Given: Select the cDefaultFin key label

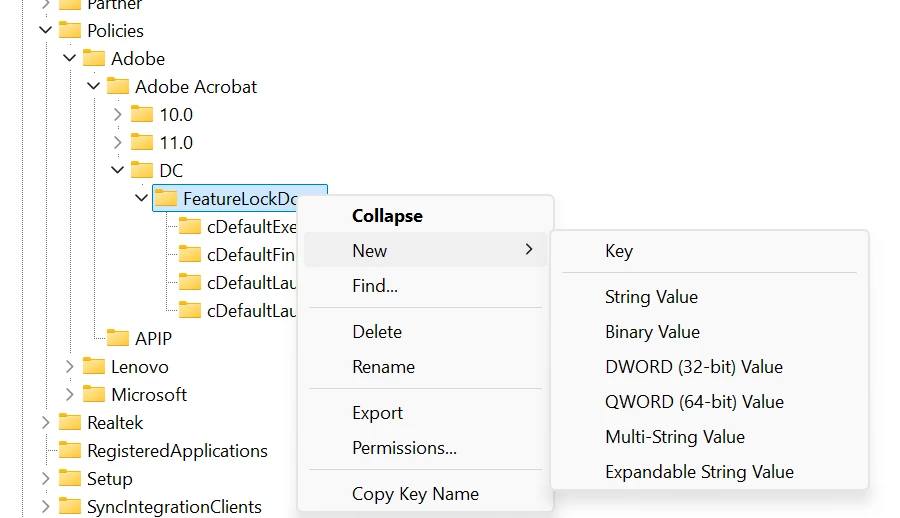Looking at the screenshot, I should point(251,254).
